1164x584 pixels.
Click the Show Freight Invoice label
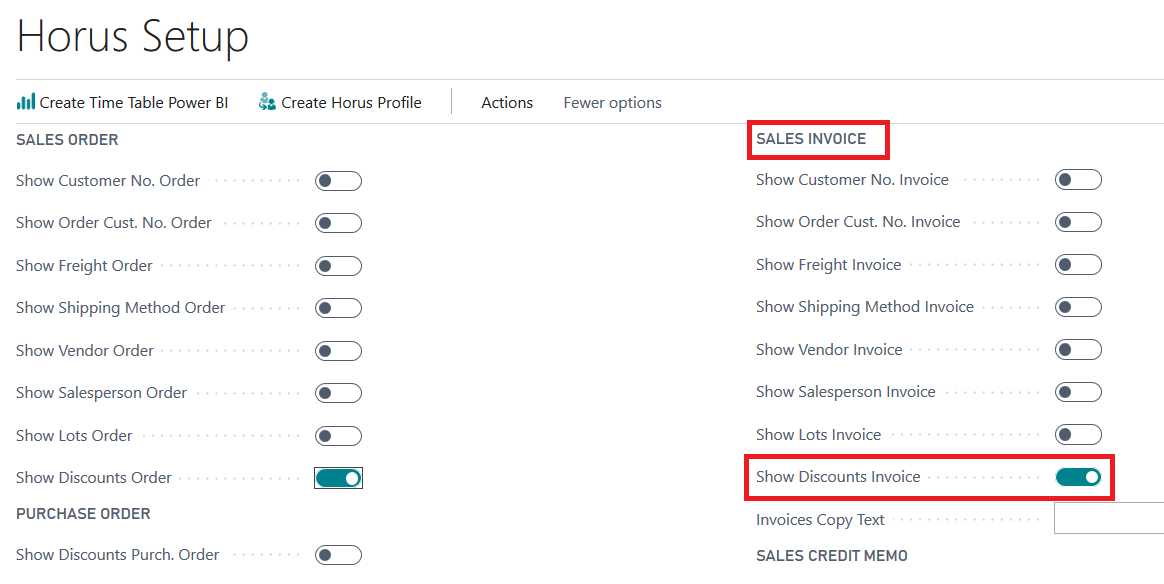pos(828,265)
